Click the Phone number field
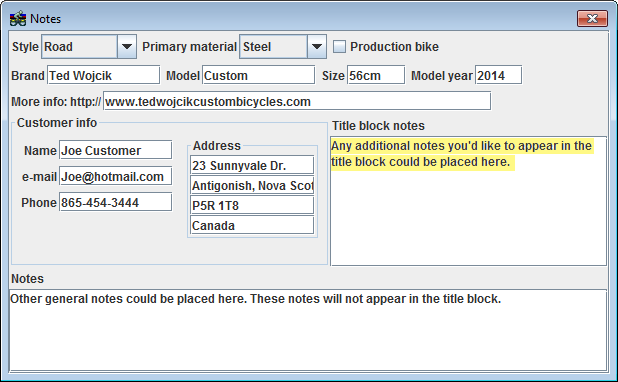 pyautogui.click(x=115, y=202)
